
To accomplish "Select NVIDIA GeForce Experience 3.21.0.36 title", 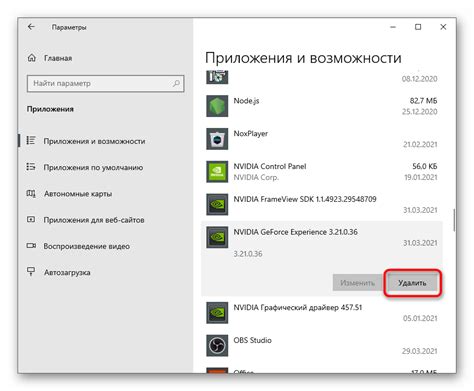I will click(x=295, y=232).
